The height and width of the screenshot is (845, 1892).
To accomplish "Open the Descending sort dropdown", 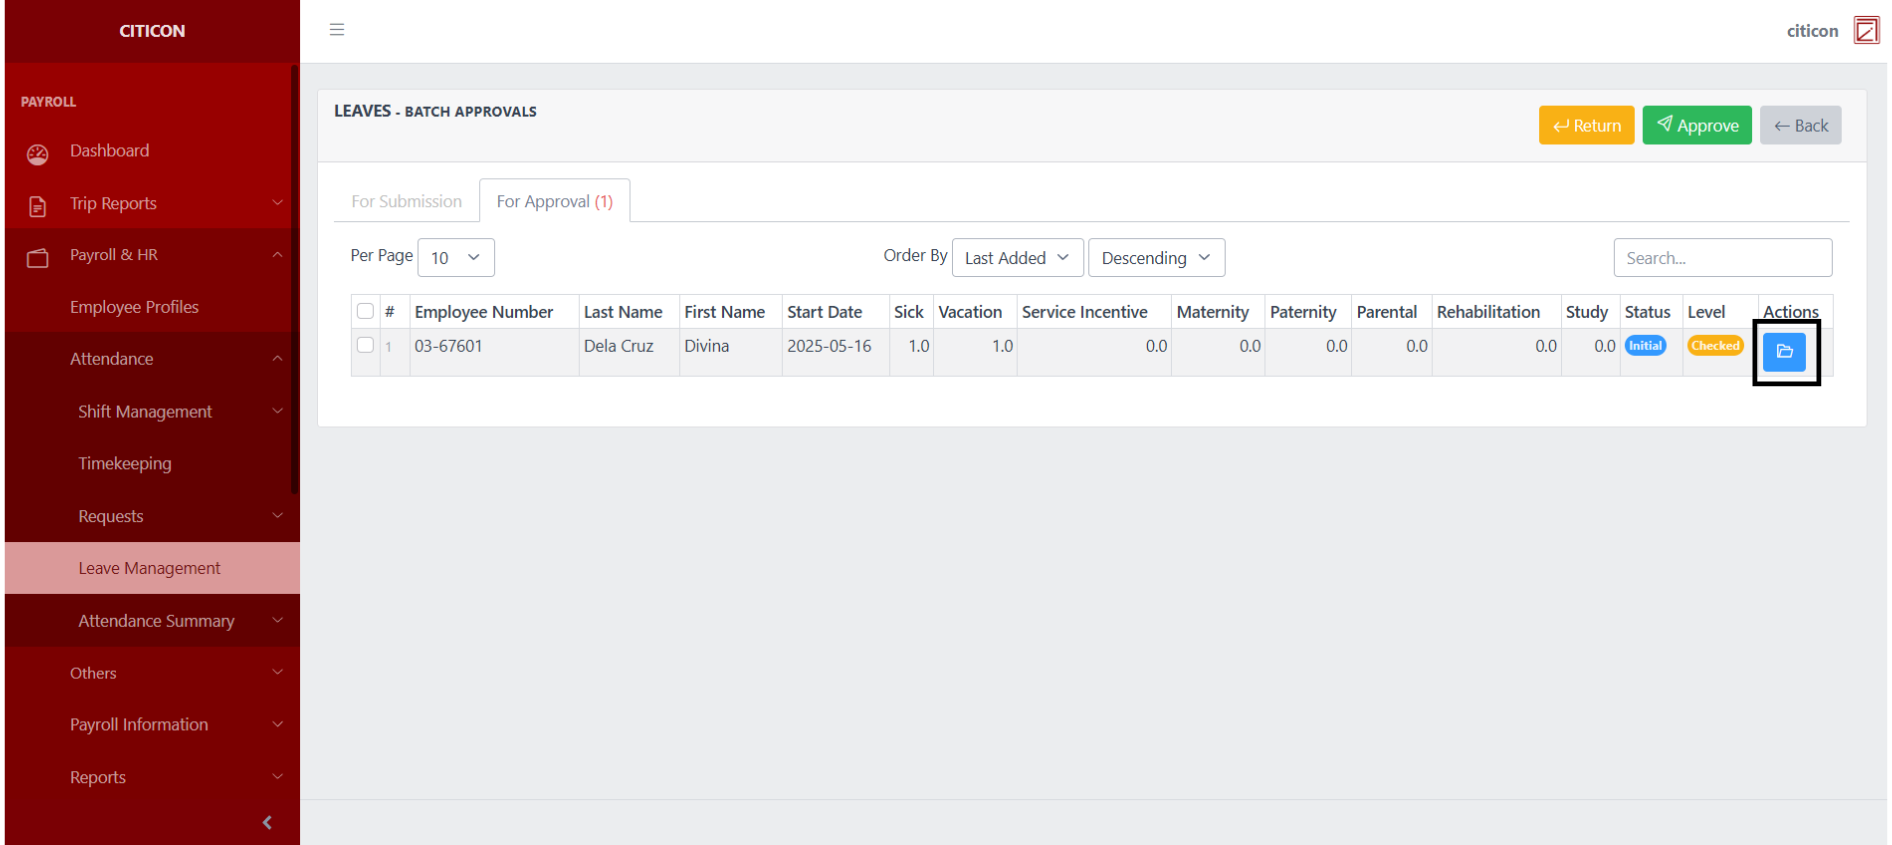I will pos(1155,258).
